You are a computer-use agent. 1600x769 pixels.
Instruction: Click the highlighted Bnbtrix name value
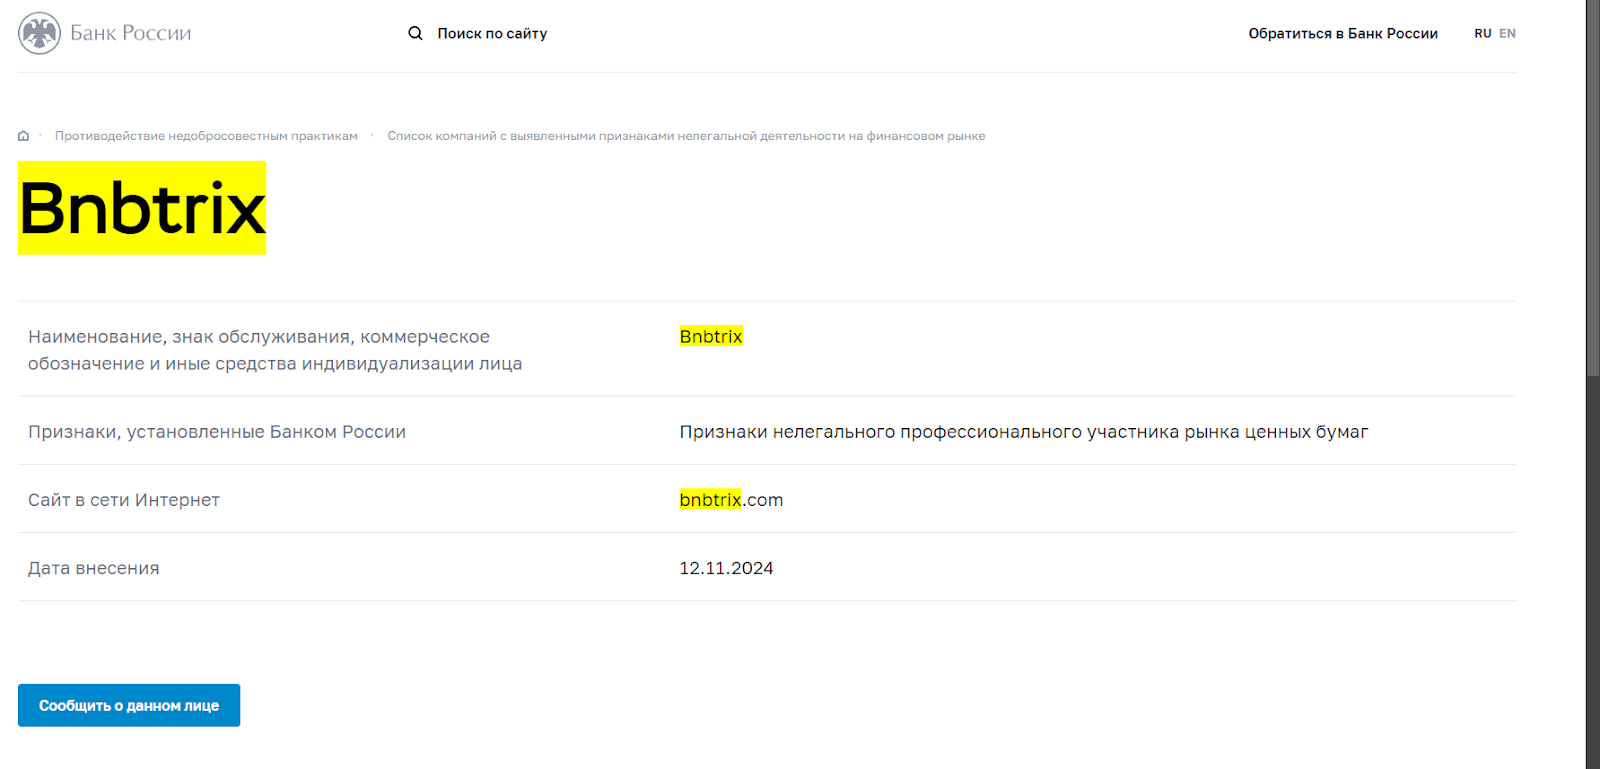pos(711,336)
